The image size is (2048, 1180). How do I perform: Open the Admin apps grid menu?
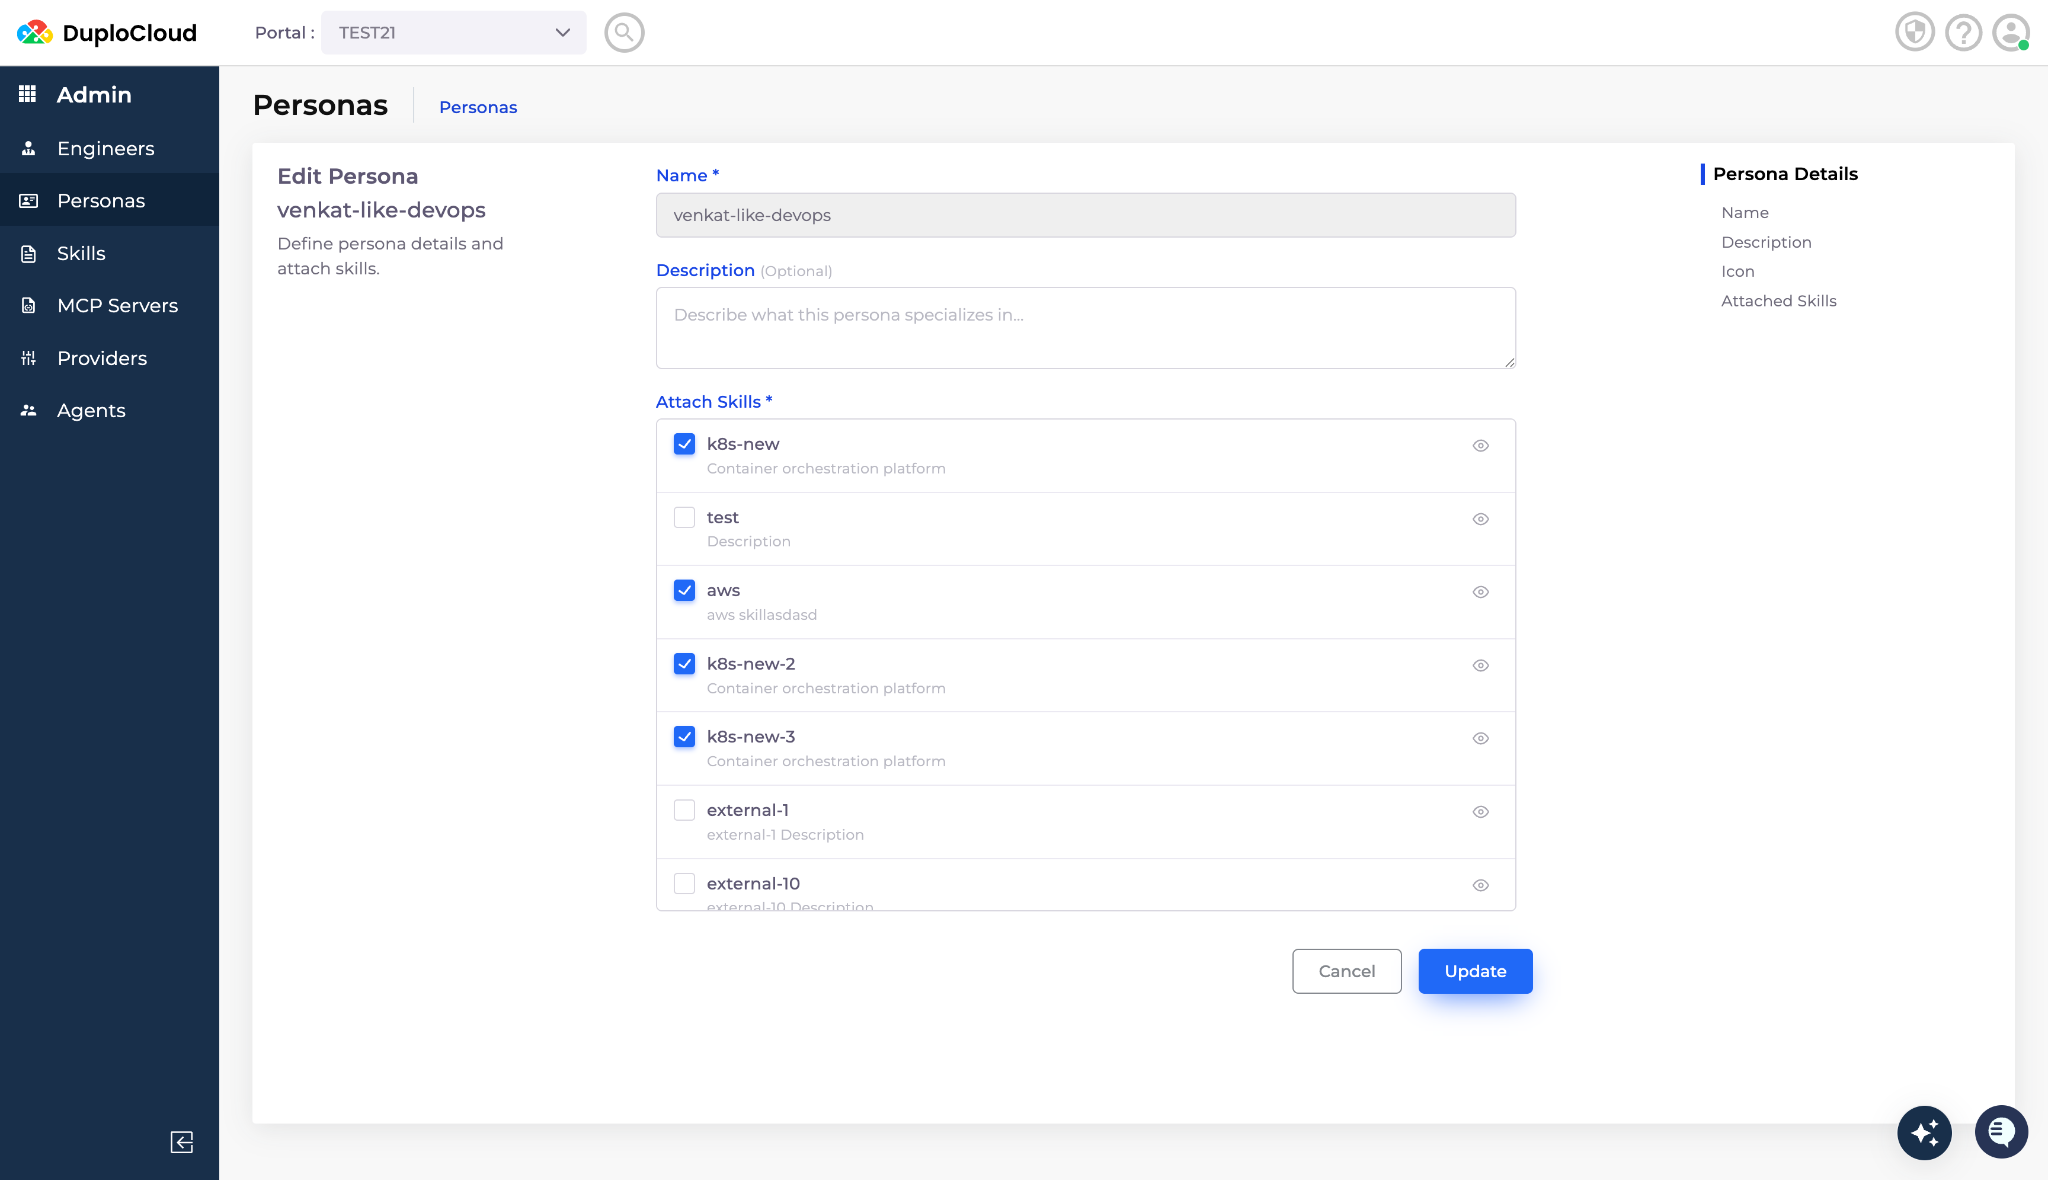[28, 94]
